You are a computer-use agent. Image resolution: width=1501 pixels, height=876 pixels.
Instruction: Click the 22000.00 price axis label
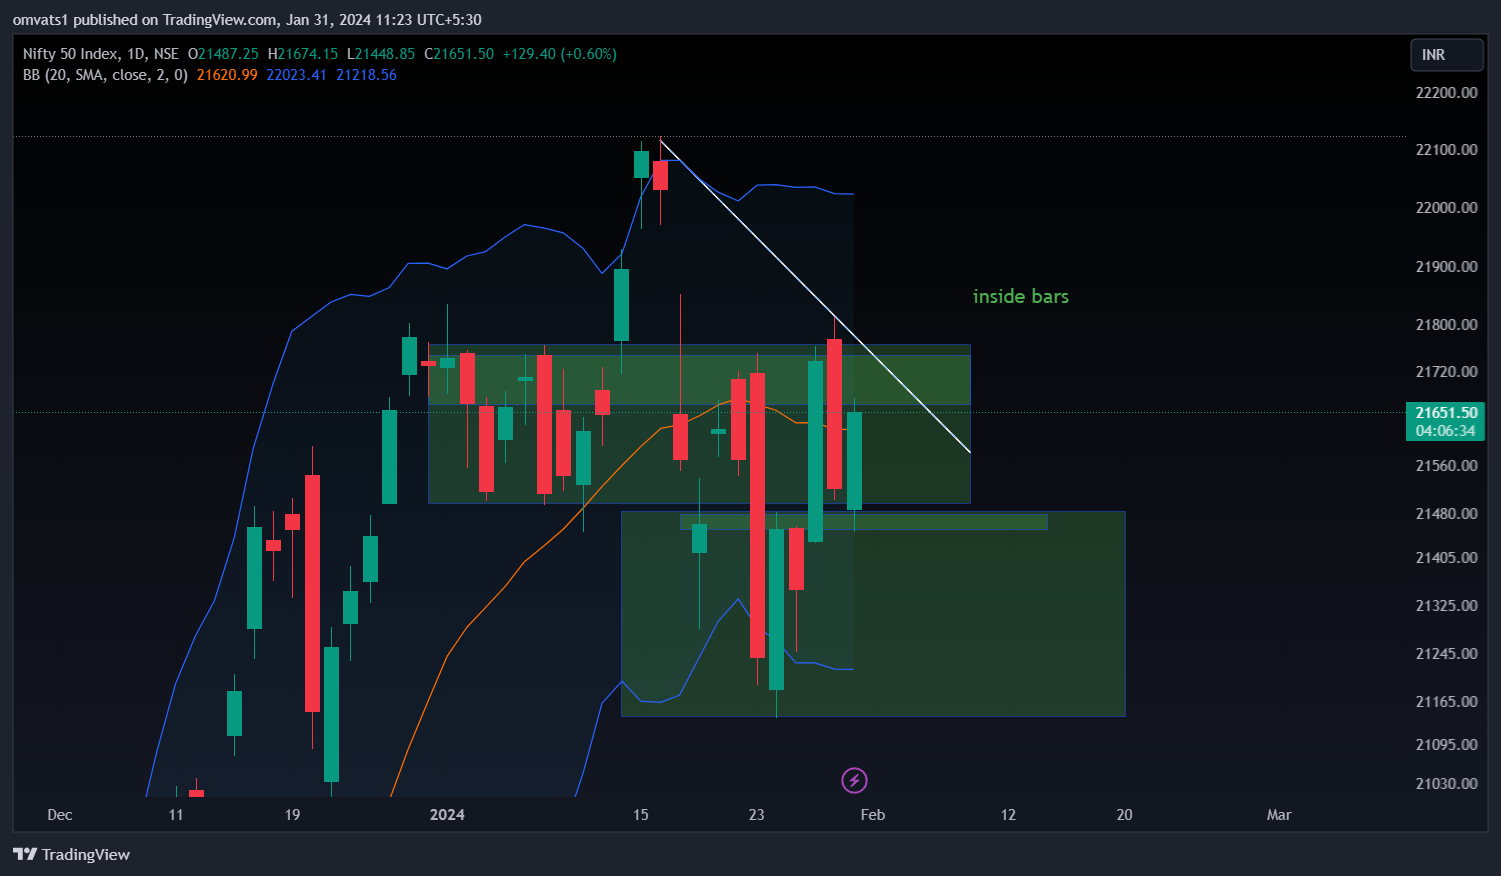1446,207
